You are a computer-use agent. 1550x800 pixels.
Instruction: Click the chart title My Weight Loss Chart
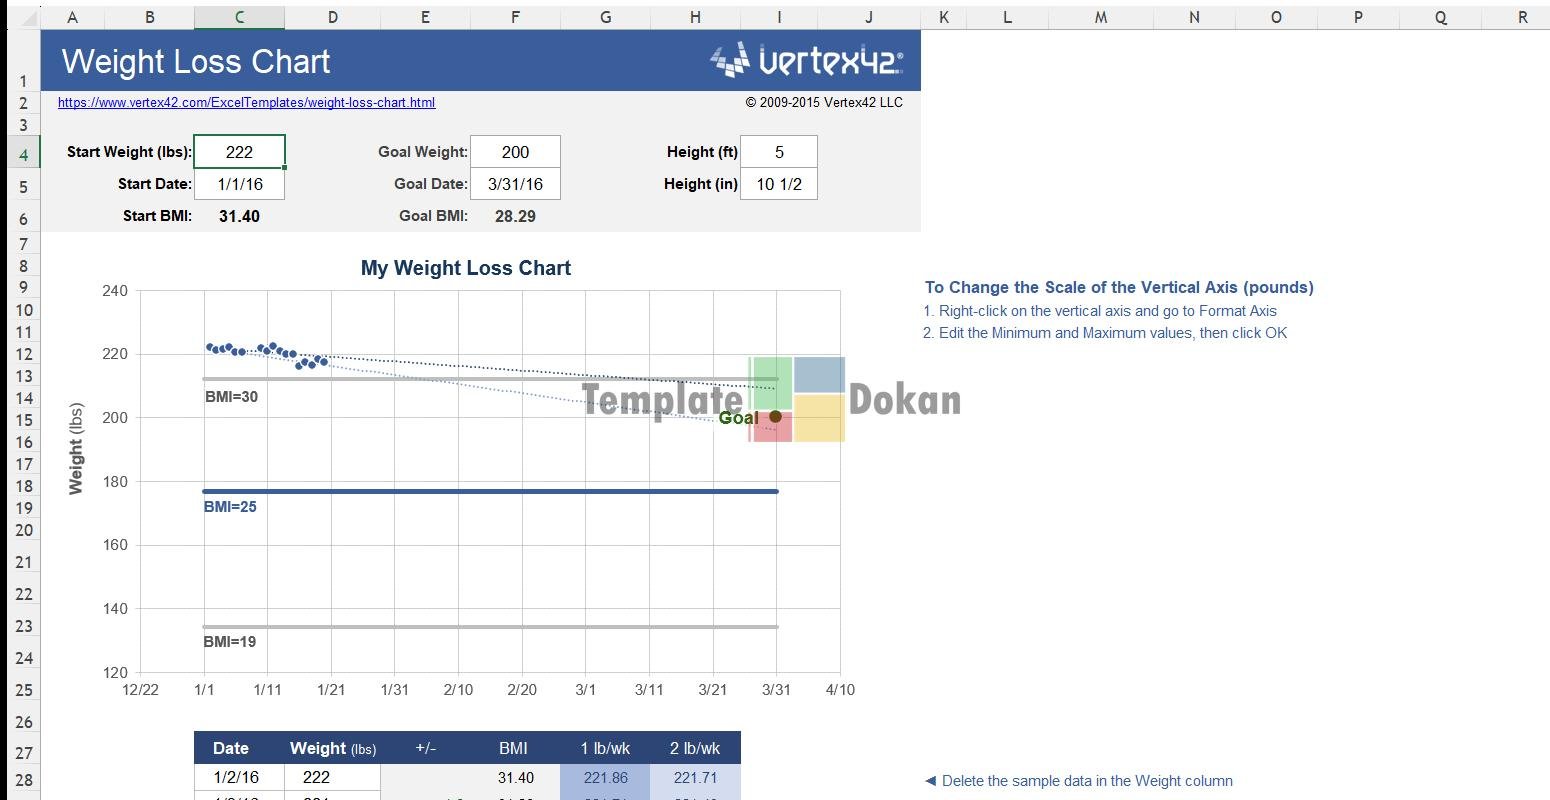[466, 268]
